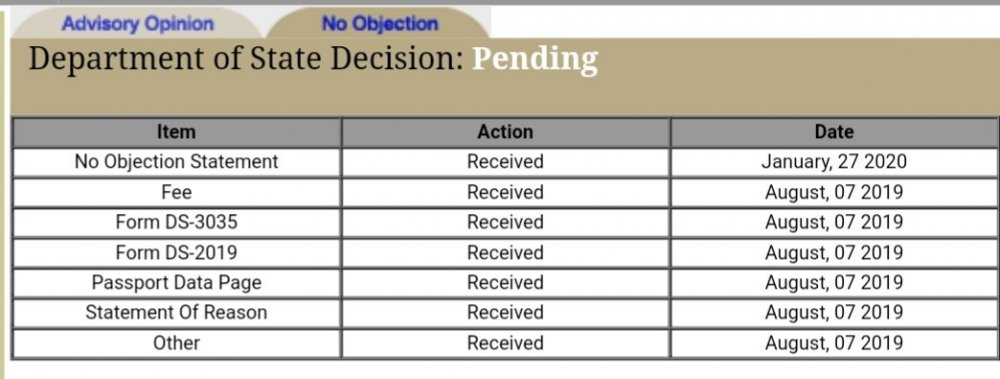Click the Date column header
The width and height of the screenshot is (1000, 379).
[x=834, y=132]
